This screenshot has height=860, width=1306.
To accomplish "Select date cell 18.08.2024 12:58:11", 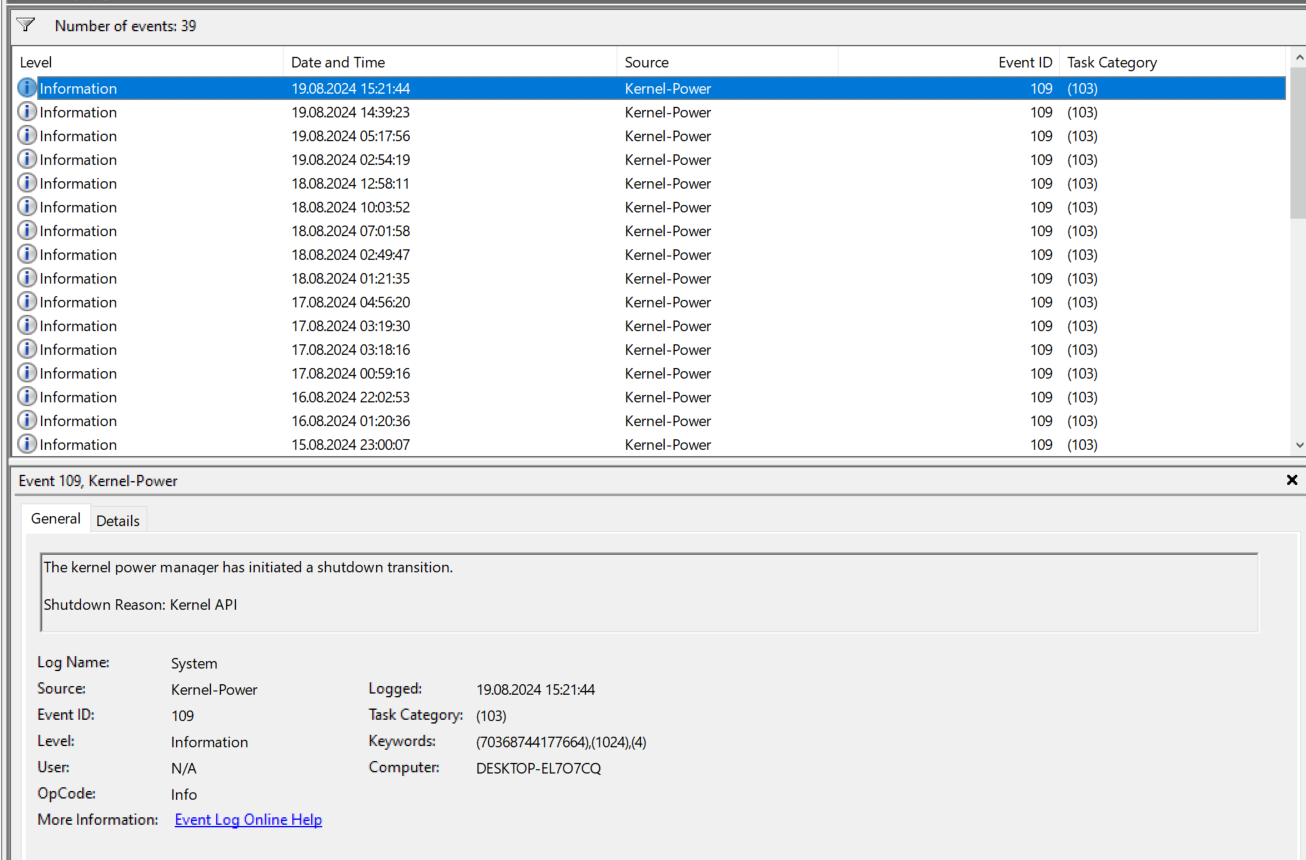I will pyautogui.click(x=350, y=183).
